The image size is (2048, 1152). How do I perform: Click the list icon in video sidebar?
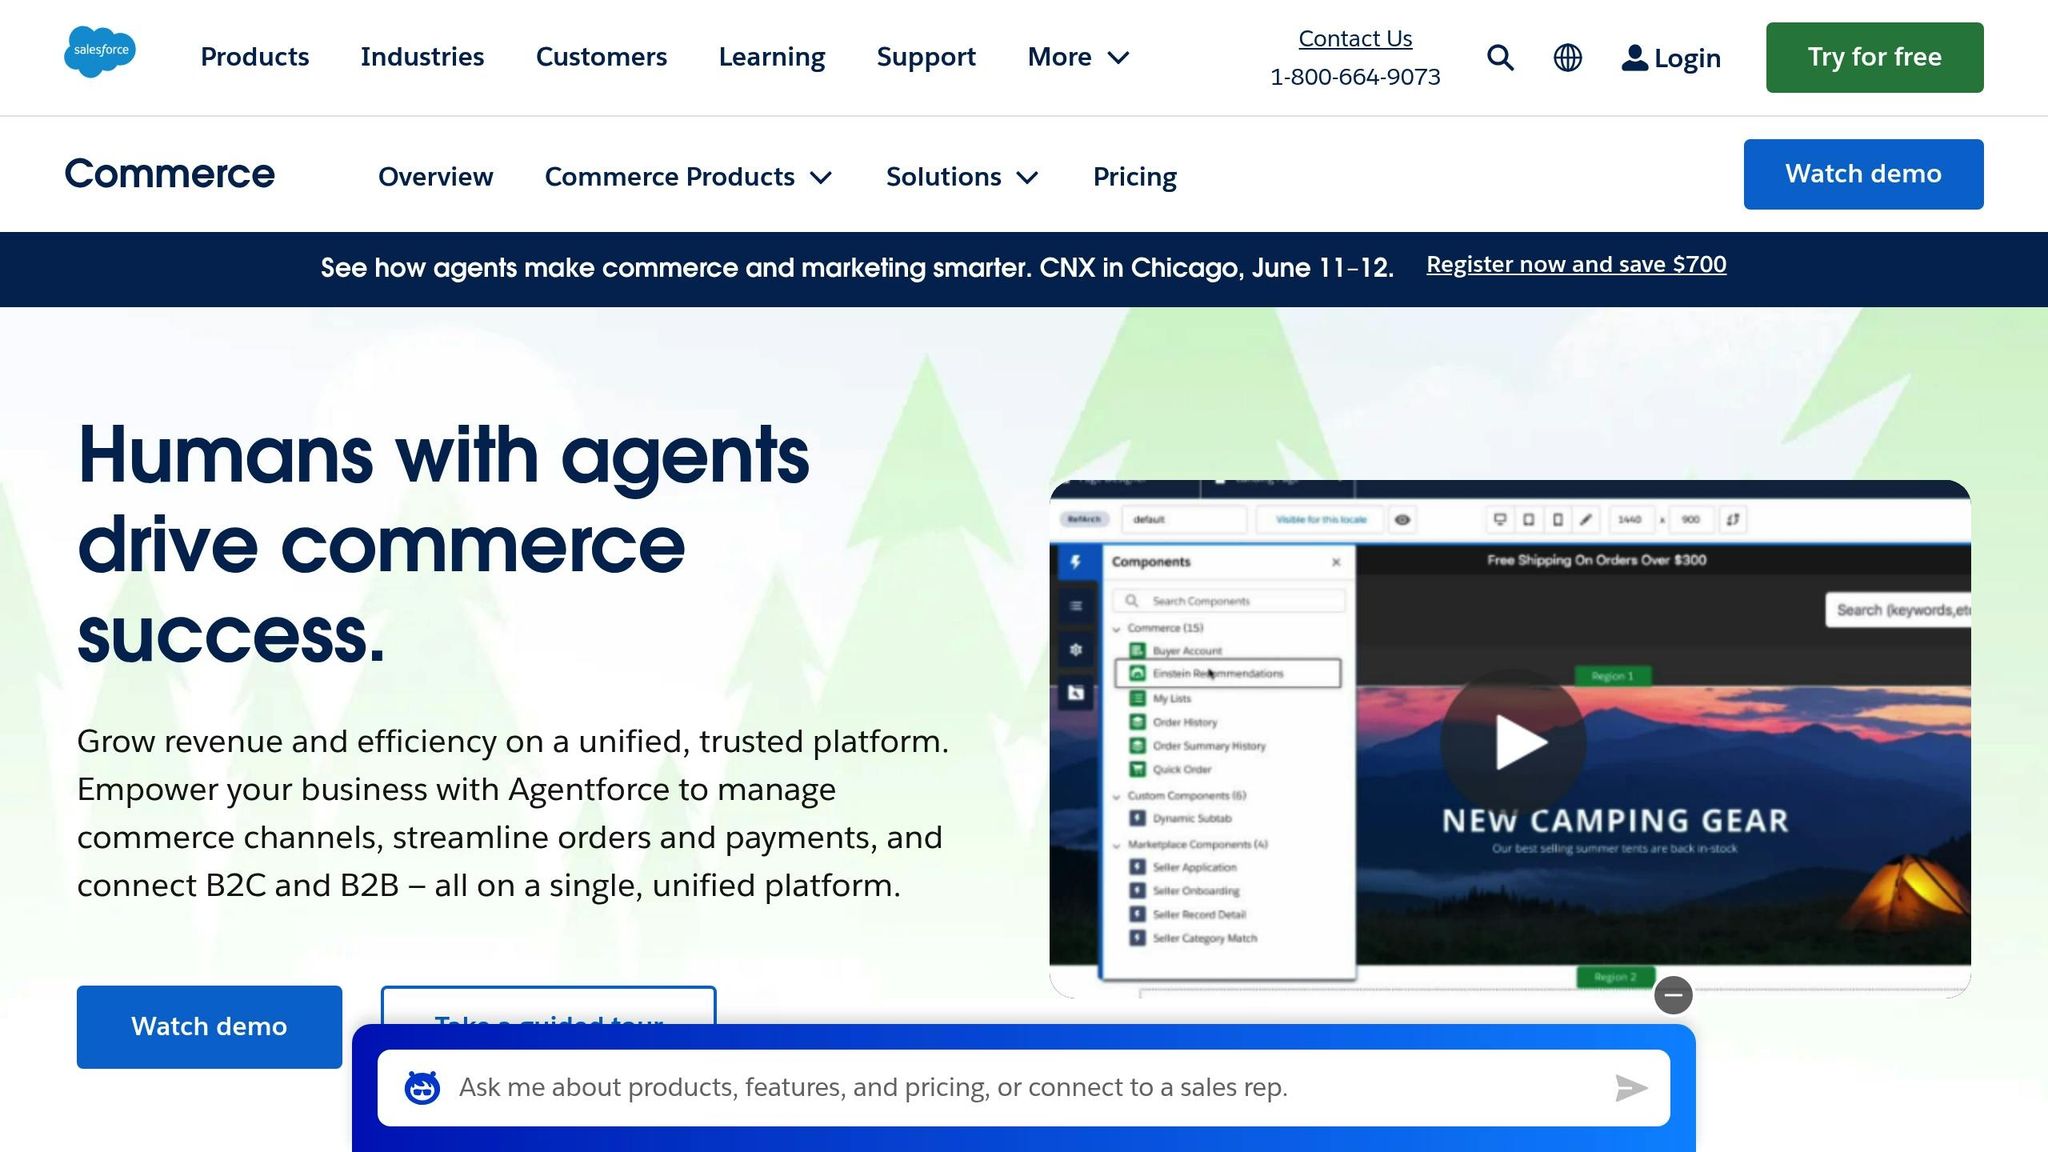point(1075,606)
